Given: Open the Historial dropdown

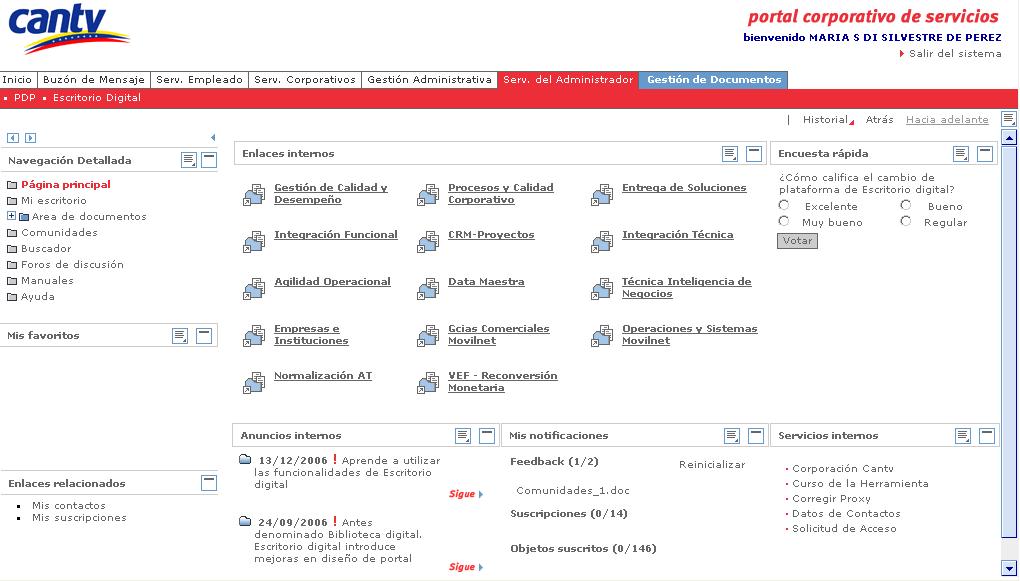Looking at the screenshot, I should (827, 120).
